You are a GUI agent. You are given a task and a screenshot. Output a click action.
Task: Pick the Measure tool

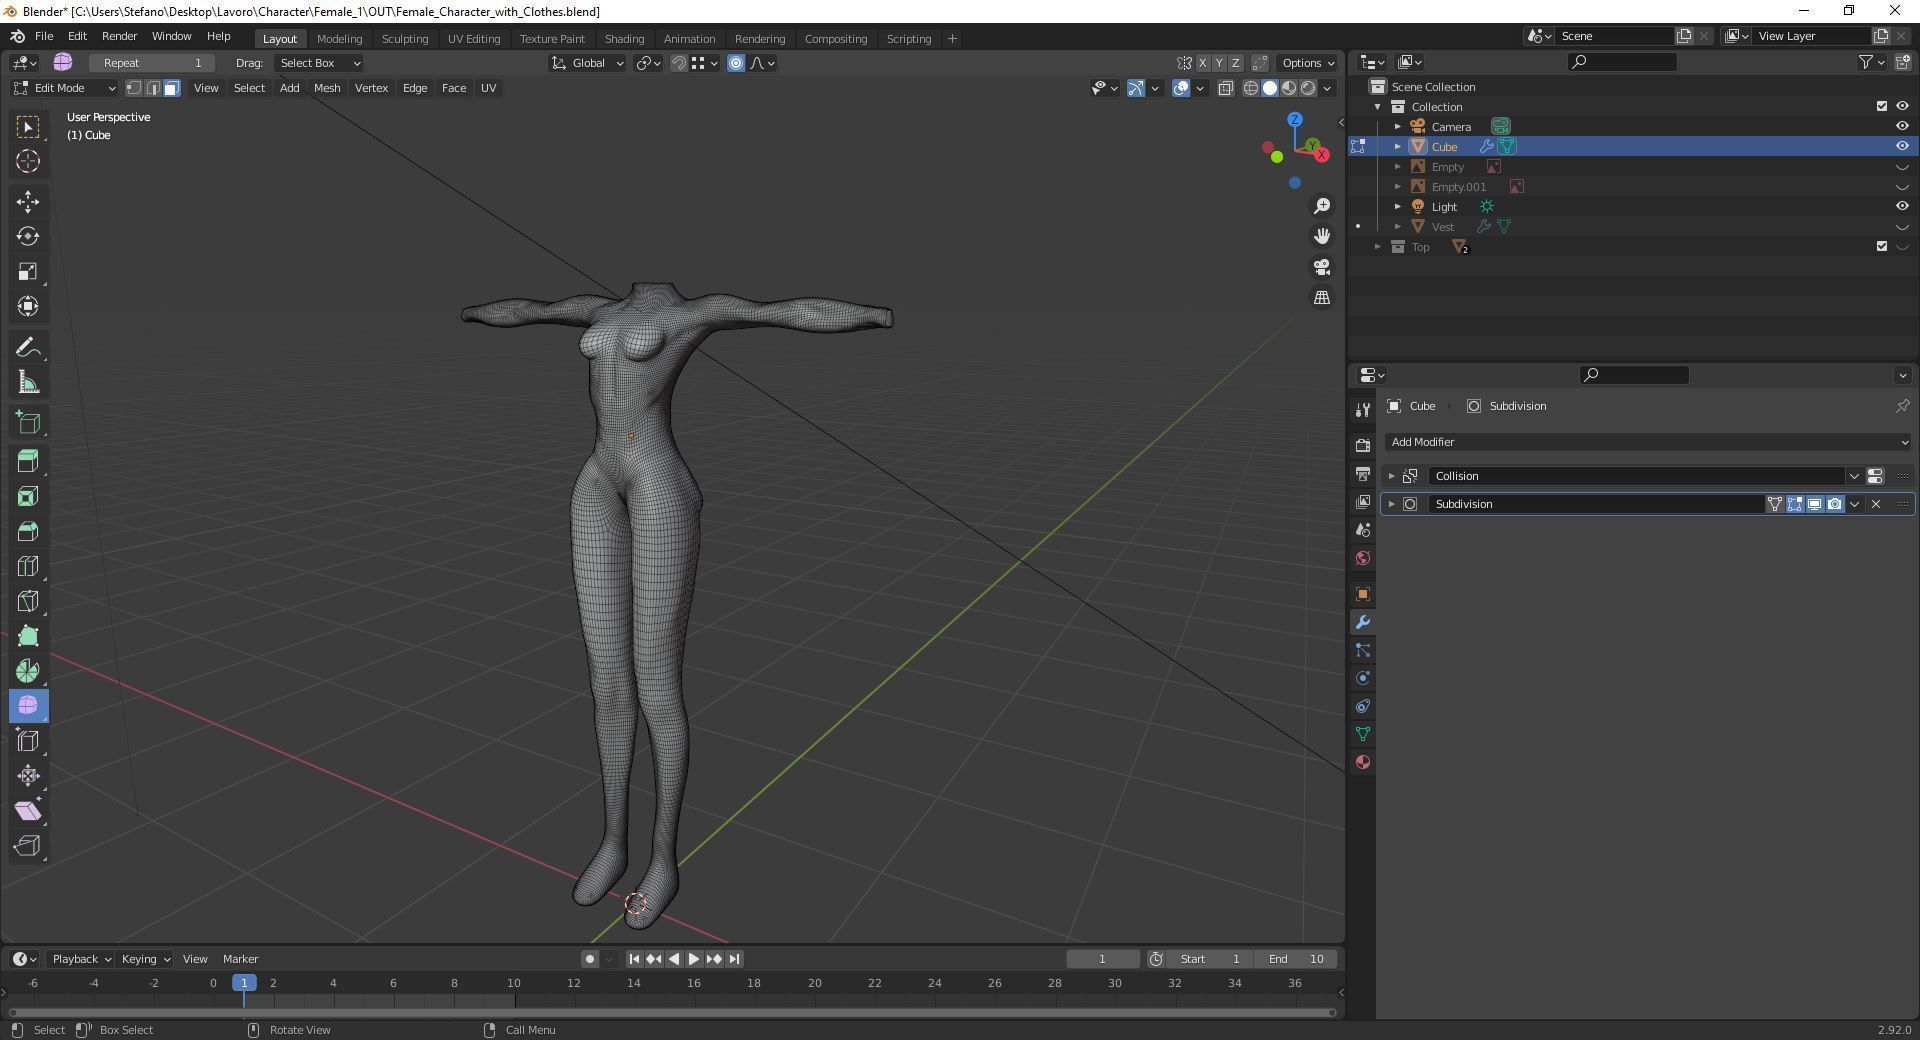tap(28, 382)
